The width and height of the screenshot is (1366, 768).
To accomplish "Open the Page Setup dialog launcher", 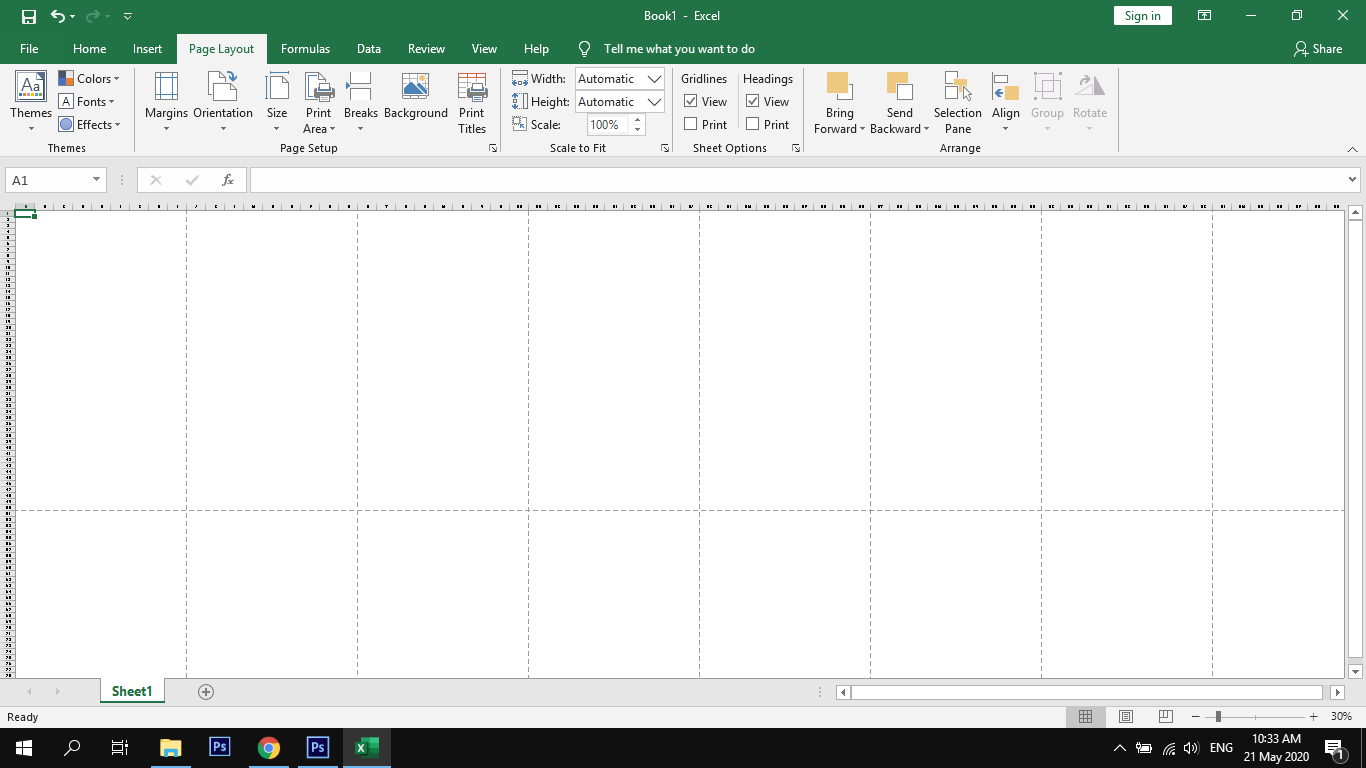I will coord(493,148).
